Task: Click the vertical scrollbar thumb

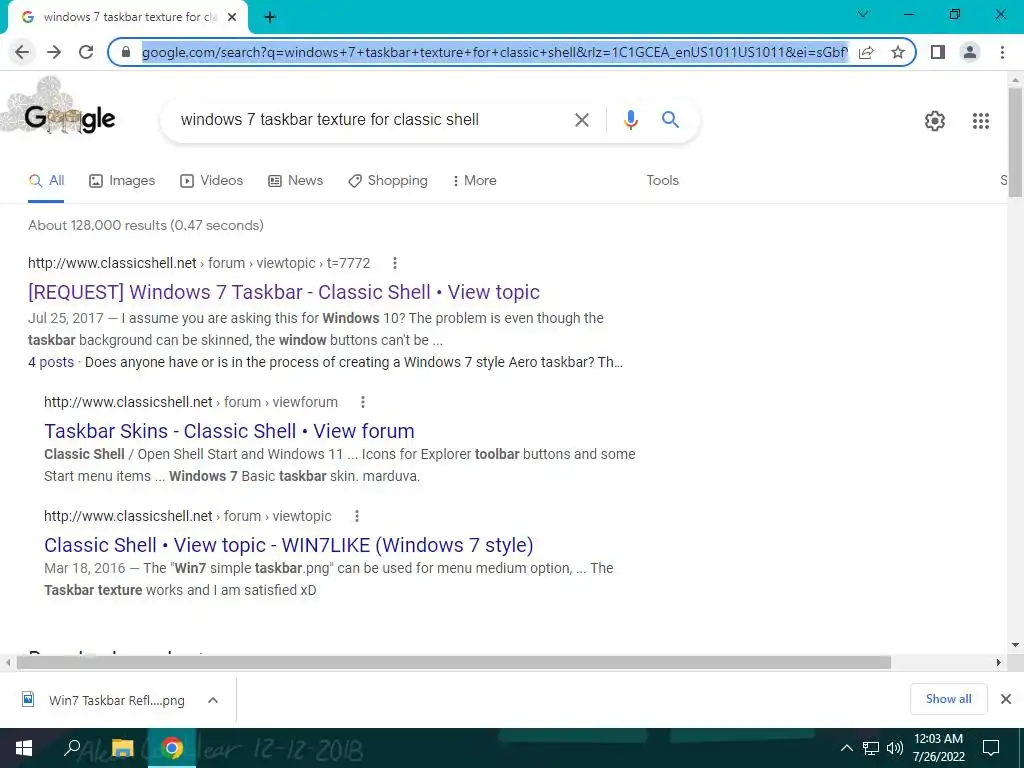Action: pyautogui.click(x=1015, y=142)
